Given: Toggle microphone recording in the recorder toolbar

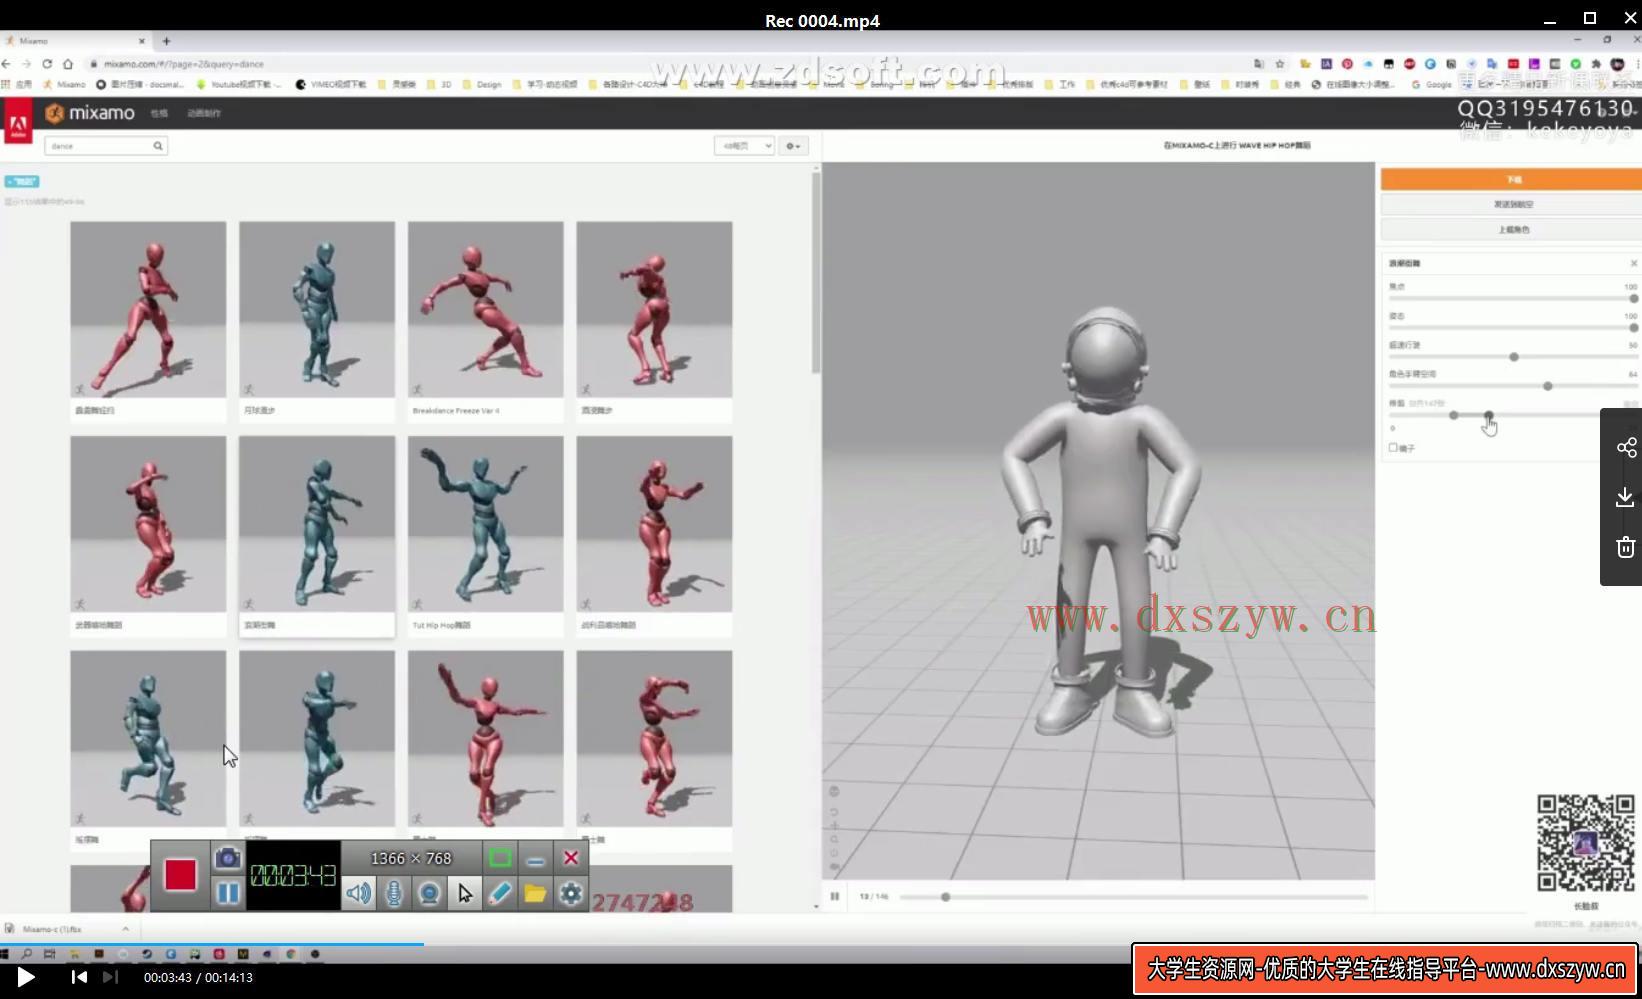Looking at the screenshot, I should tap(394, 893).
